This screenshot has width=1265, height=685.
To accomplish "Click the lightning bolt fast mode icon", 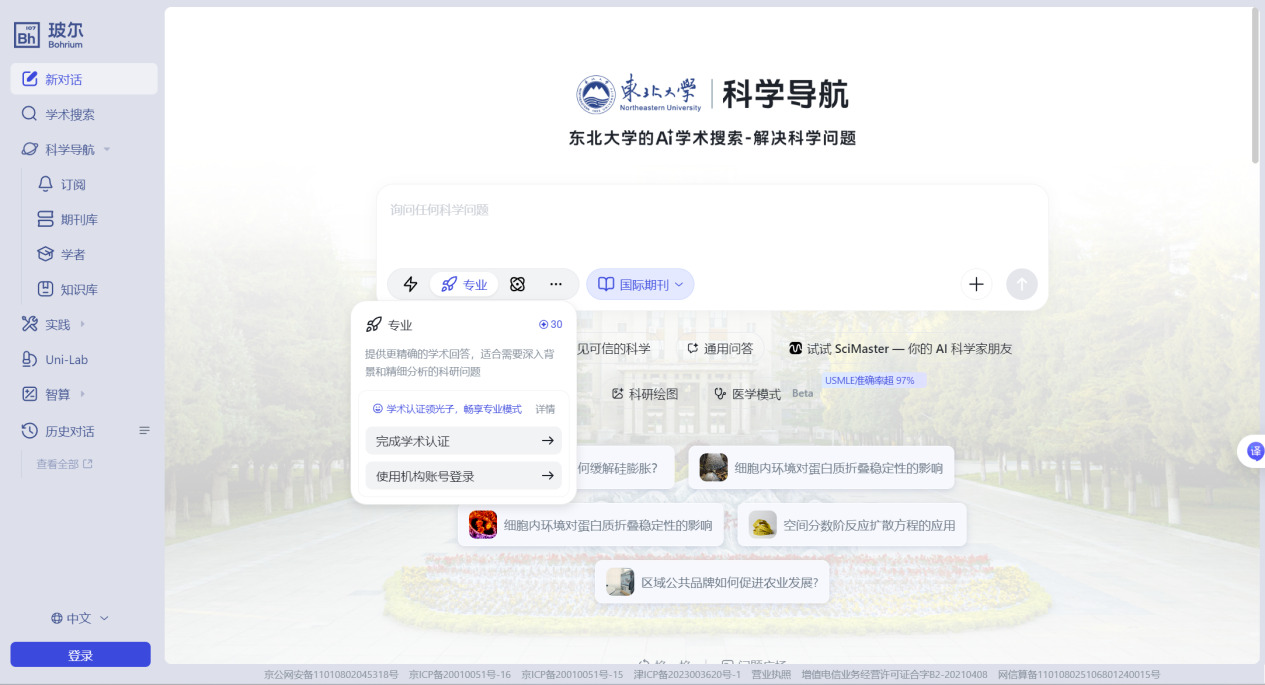I will 410,284.
